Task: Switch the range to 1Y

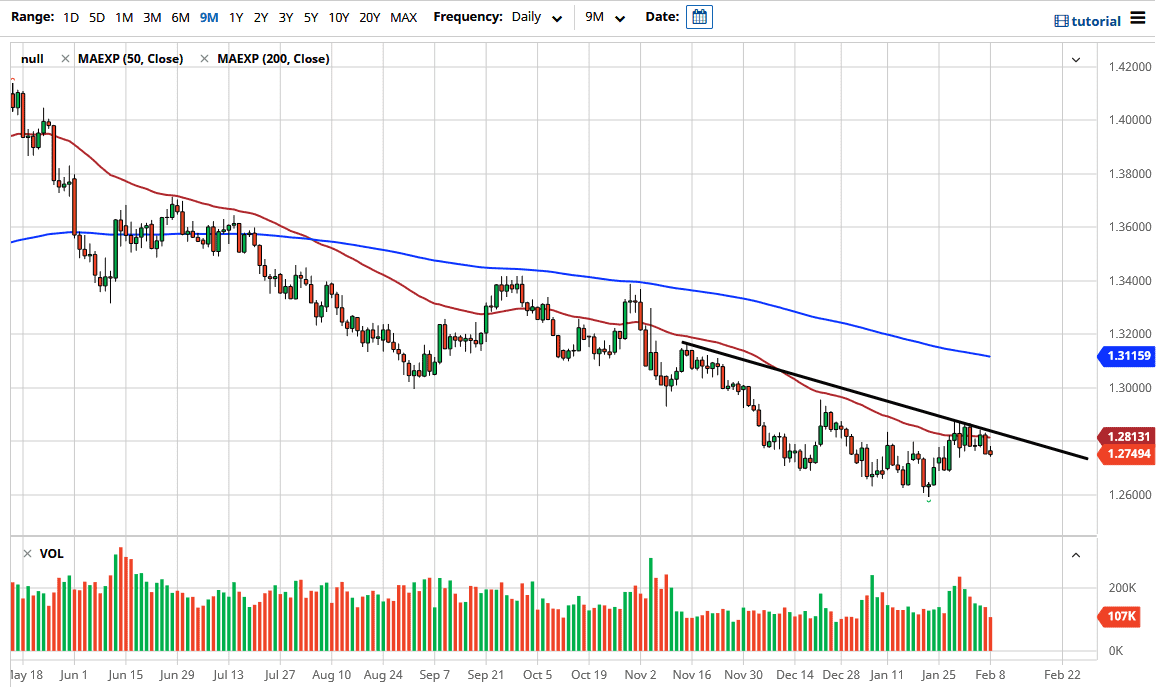Action: (236, 16)
